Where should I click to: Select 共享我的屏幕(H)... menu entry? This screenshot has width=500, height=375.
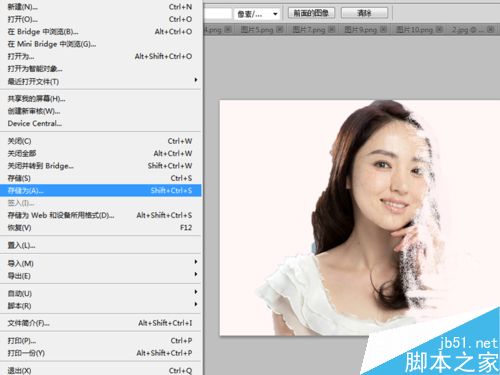click(100, 98)
